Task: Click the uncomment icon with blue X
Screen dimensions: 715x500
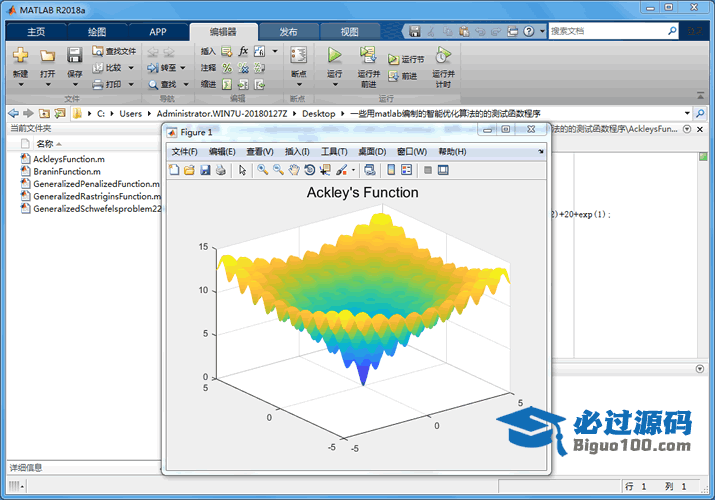Action: point(243,68)
